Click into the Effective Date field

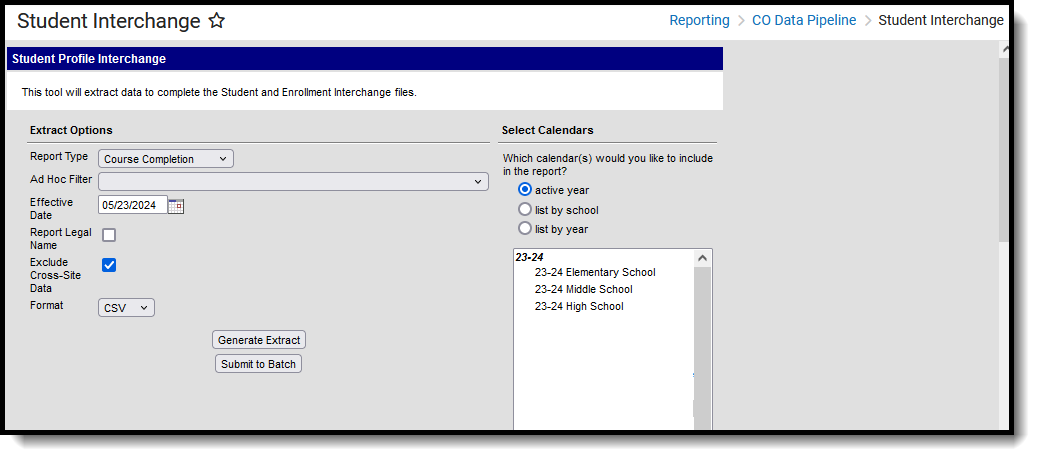click(133, 205)
